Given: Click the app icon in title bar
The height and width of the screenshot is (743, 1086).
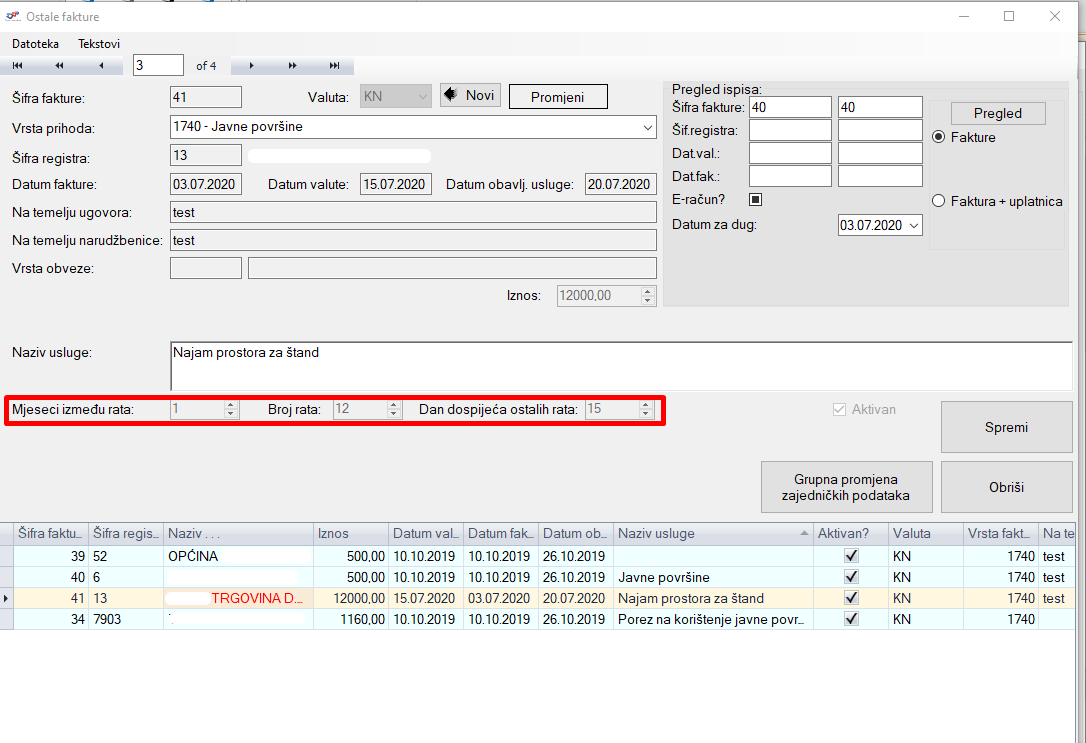Looking at the screenshot, I should [x=13, y=16].
